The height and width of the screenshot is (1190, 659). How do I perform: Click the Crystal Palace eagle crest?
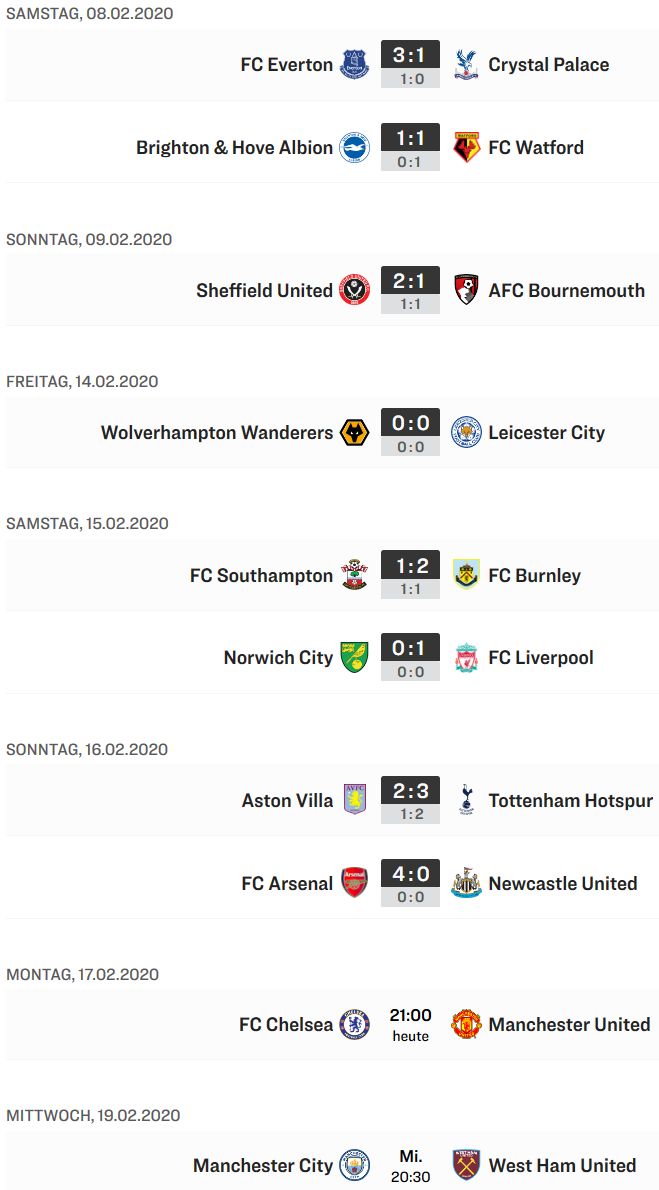466,65
